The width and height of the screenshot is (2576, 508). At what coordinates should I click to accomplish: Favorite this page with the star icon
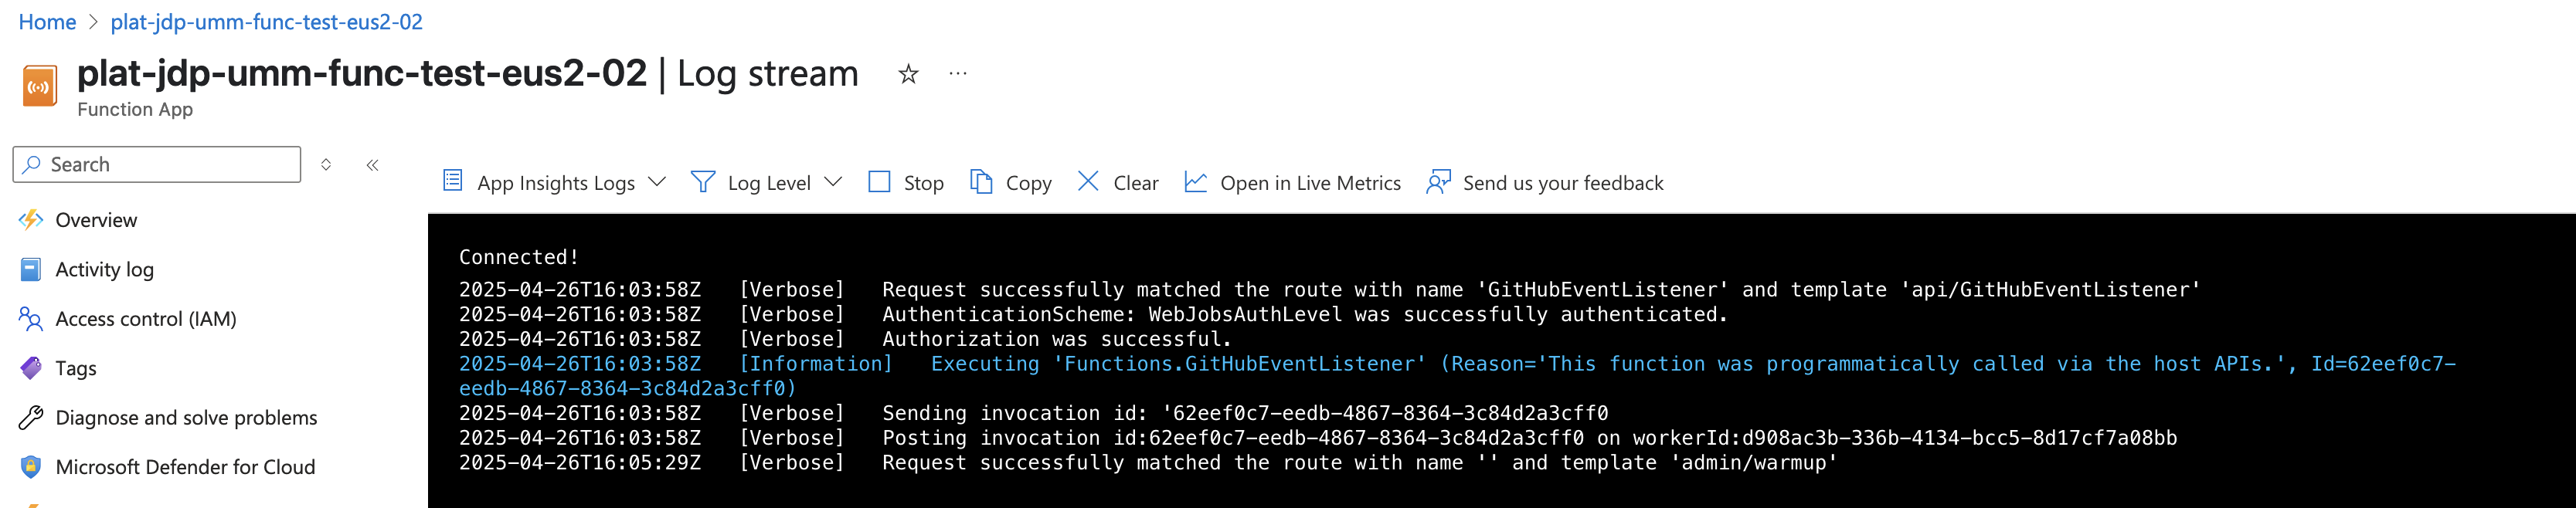[x=908, y=74]
